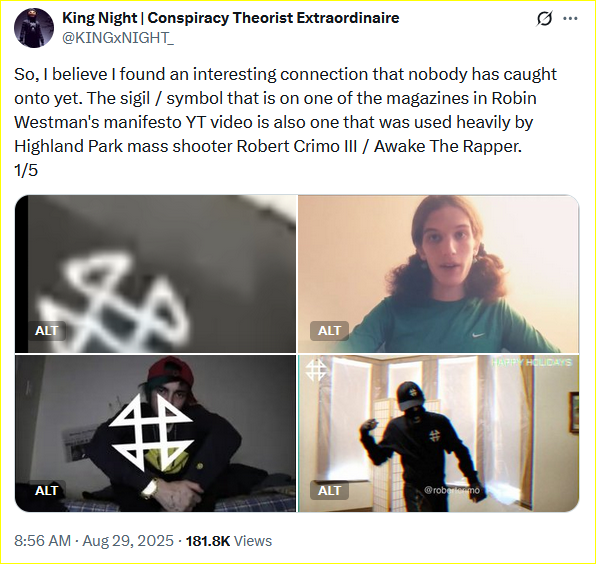Viewport: 596px width, 564px height.
Task: Click the 8:56 AM timestamp
Action: coord(43,541)
